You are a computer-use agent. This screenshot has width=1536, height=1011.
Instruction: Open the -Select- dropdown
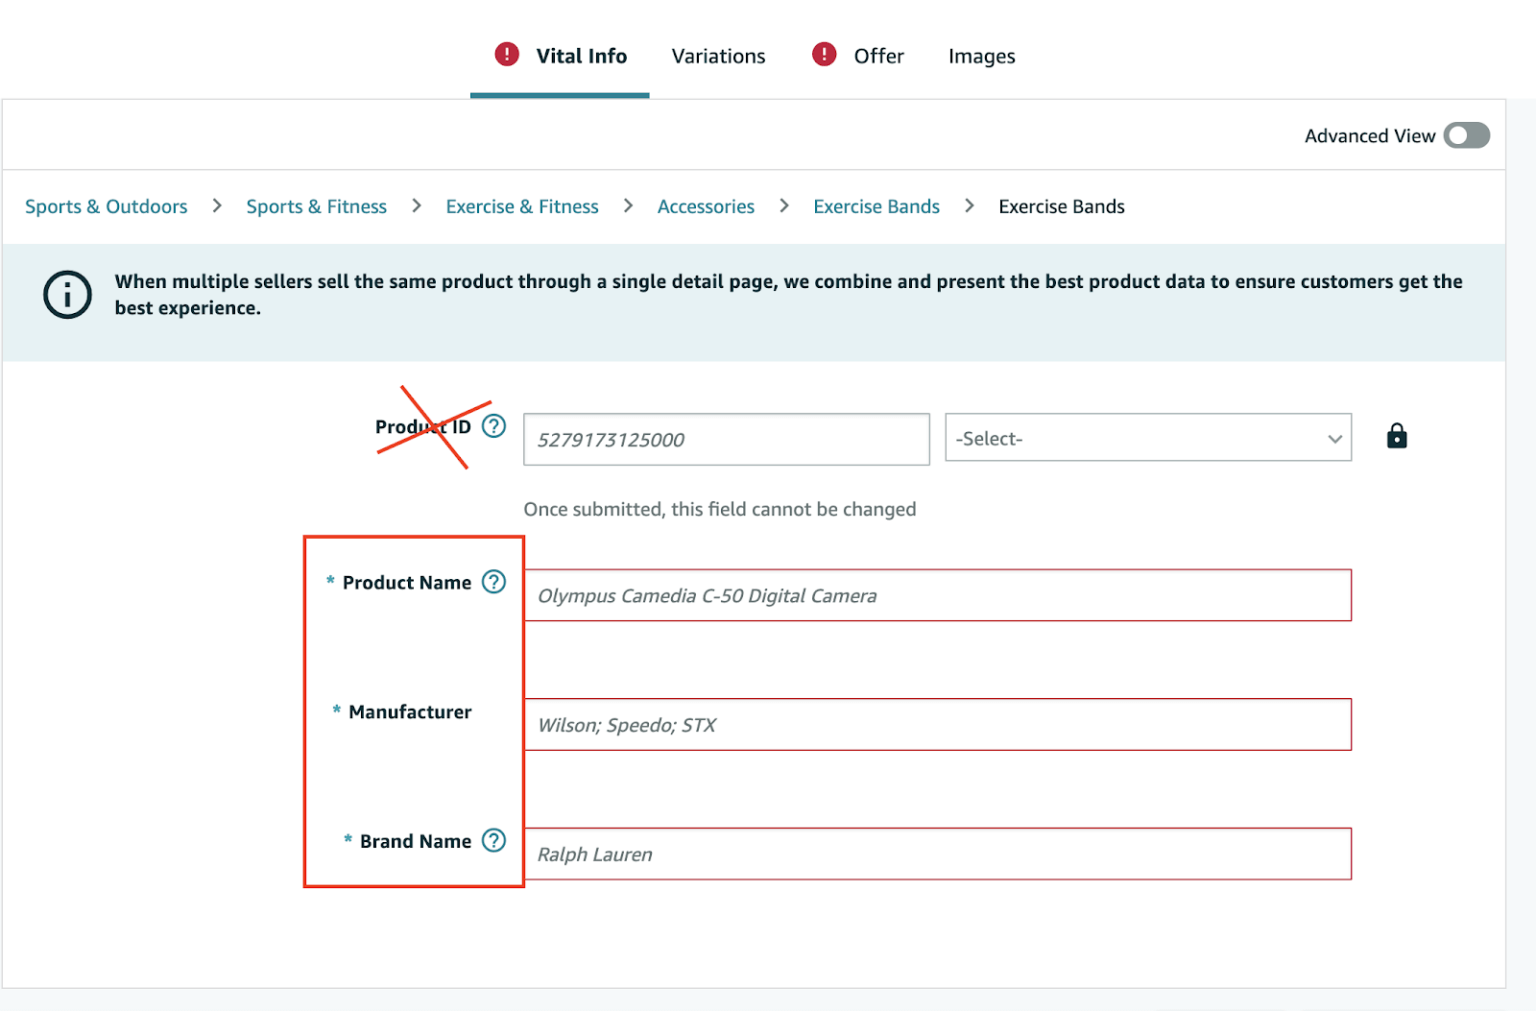[1148, 438]
